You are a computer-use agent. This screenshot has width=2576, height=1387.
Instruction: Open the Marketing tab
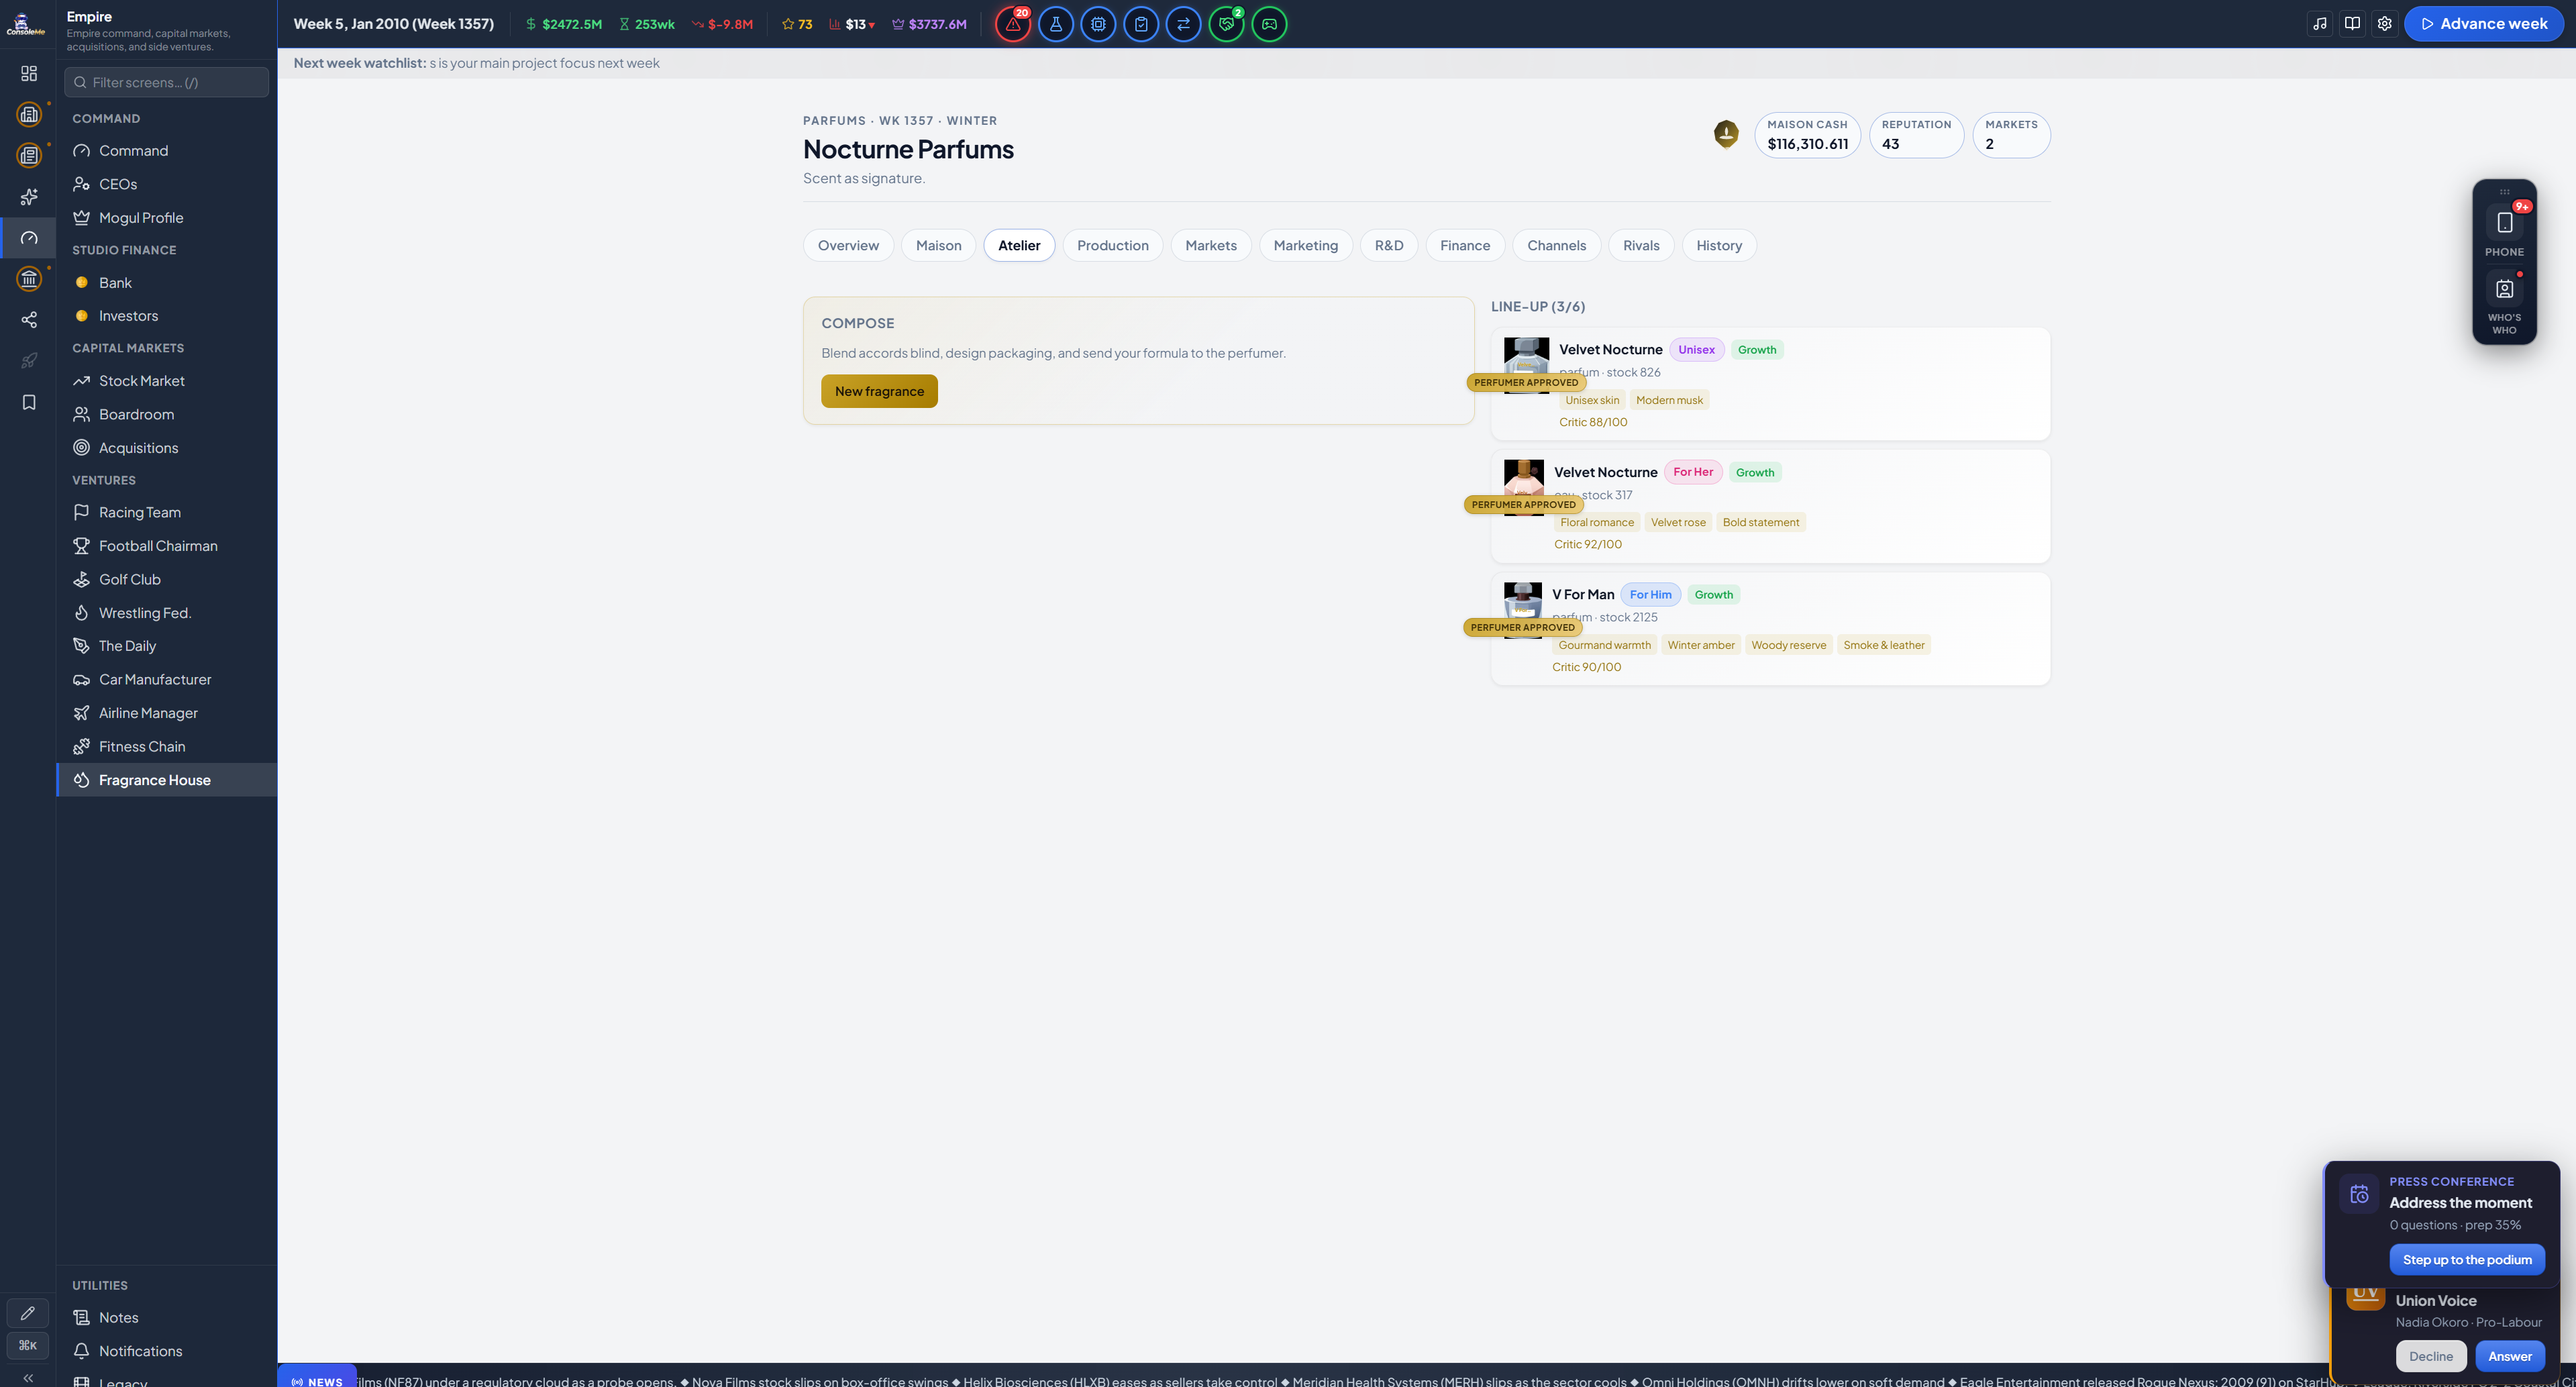click(x=1305, y=245)
